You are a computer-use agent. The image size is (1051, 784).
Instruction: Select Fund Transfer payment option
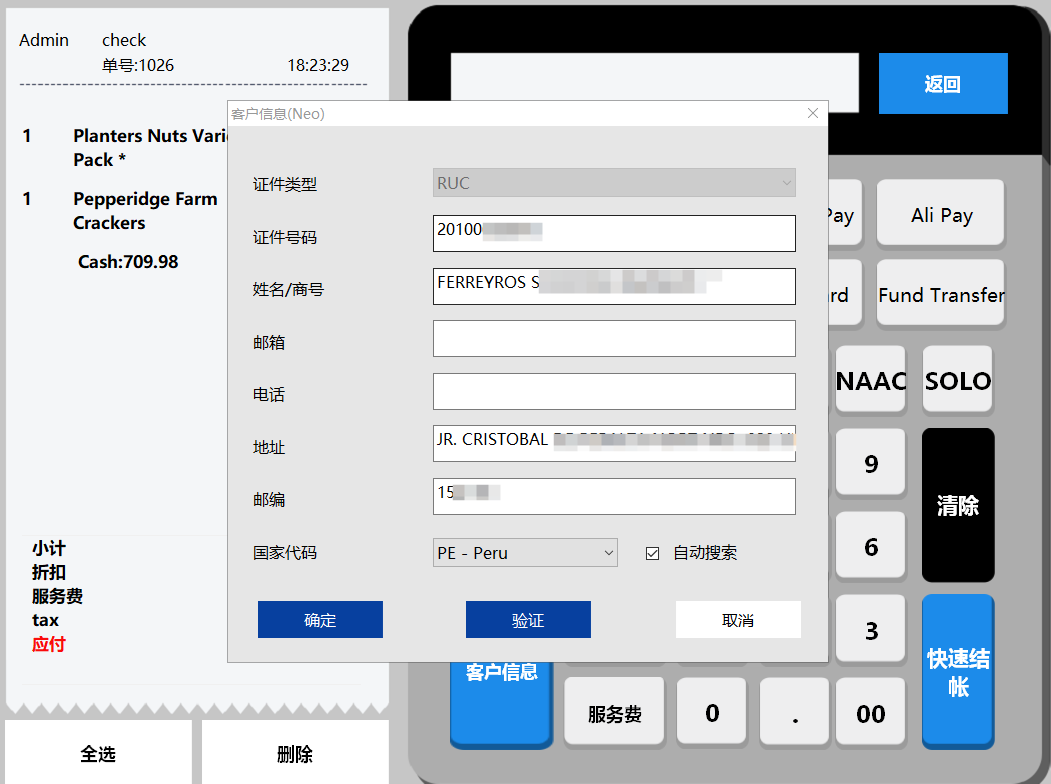[x=940, y=294]
